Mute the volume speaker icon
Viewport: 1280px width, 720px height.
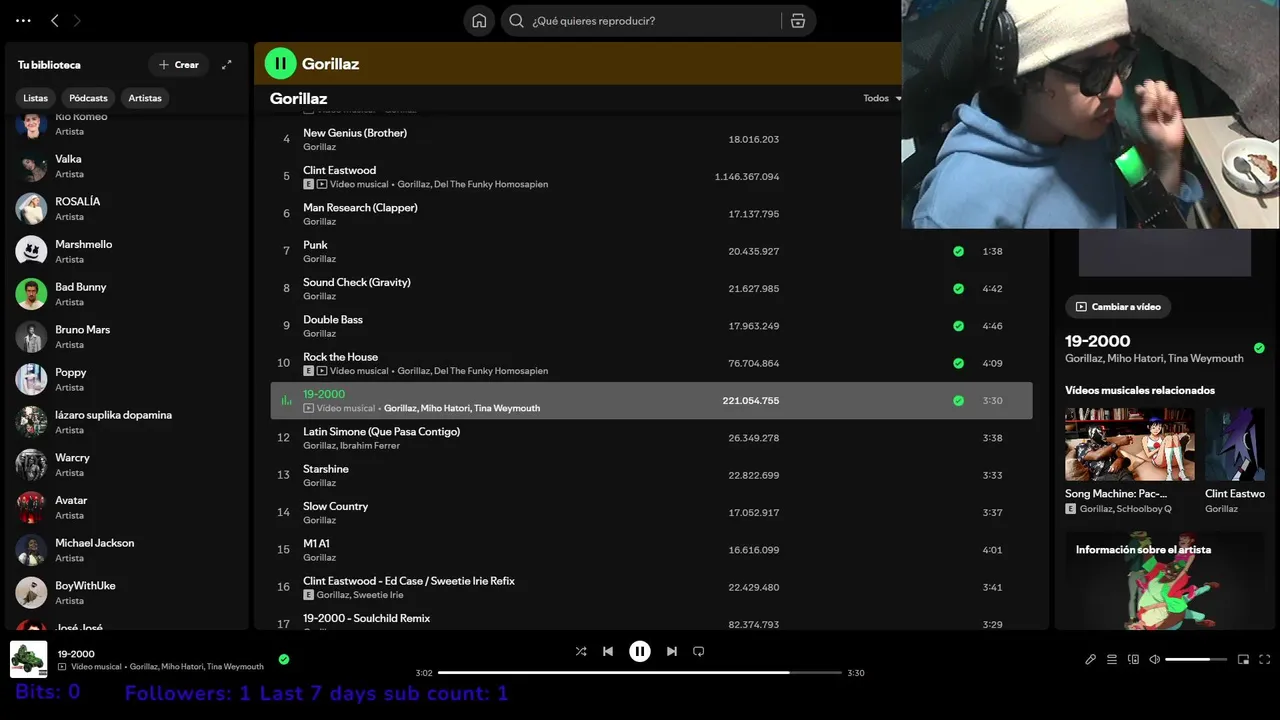(x=1155, y=659)
